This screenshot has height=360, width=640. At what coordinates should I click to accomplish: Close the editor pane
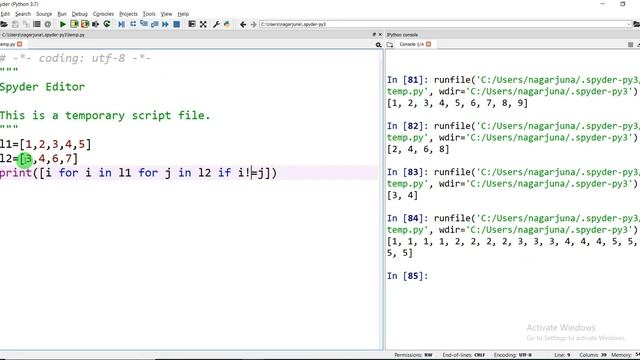pyautogui.click(x=380, y=35)
